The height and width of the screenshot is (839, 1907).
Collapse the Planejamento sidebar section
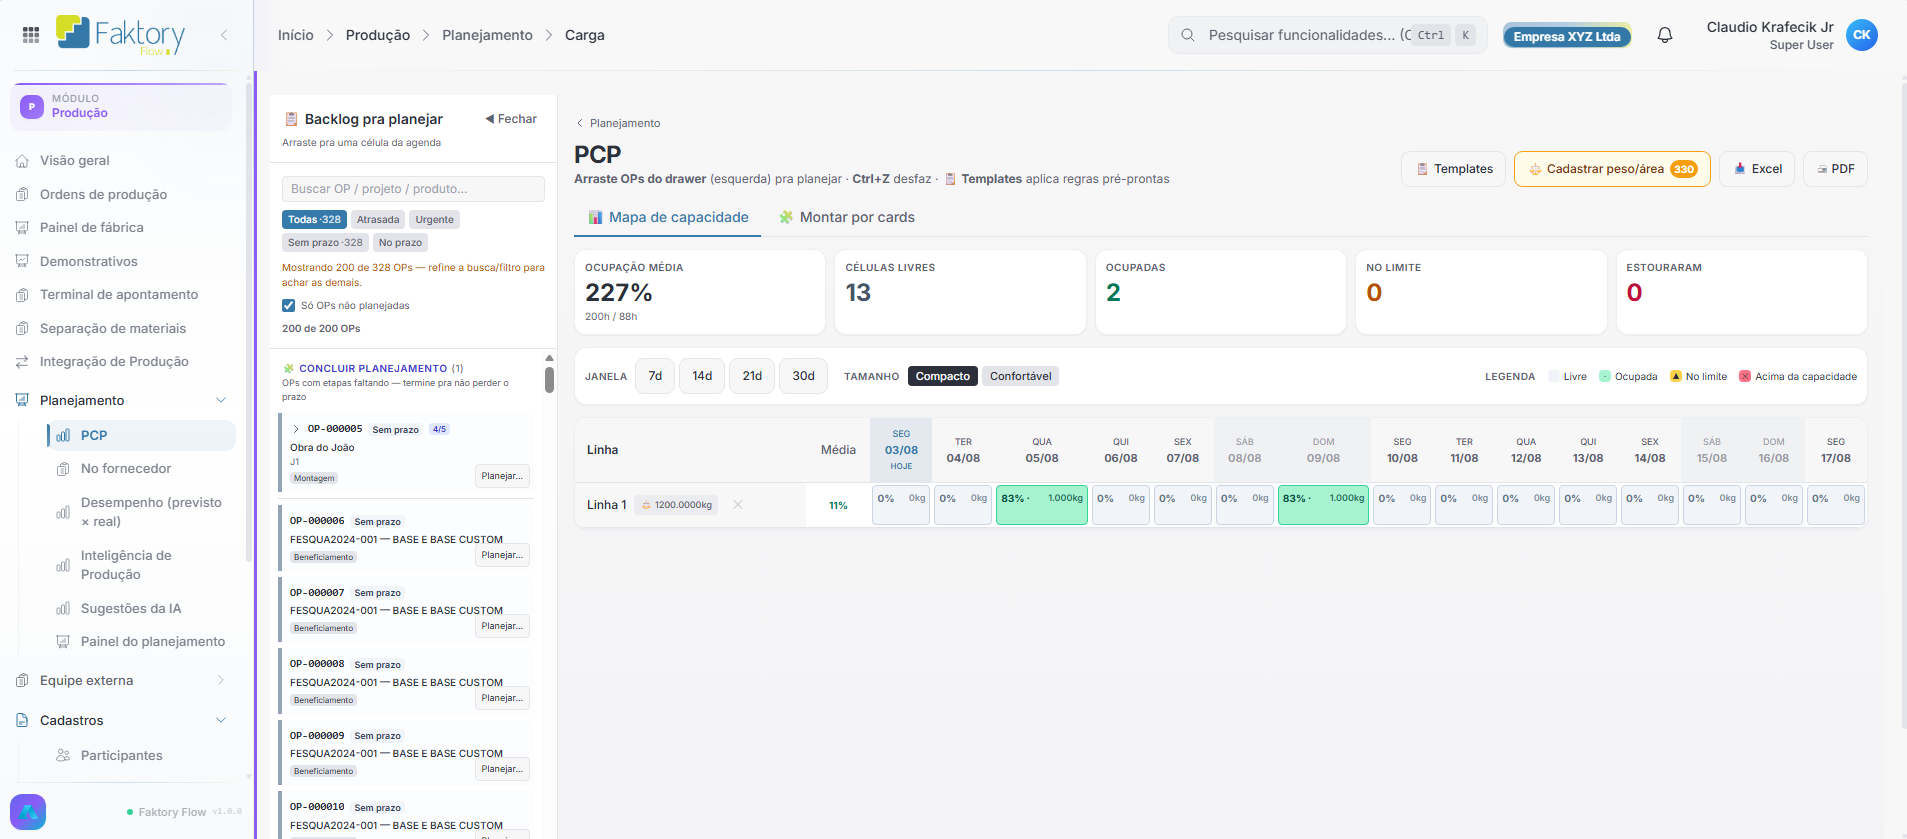coord(221,401)
